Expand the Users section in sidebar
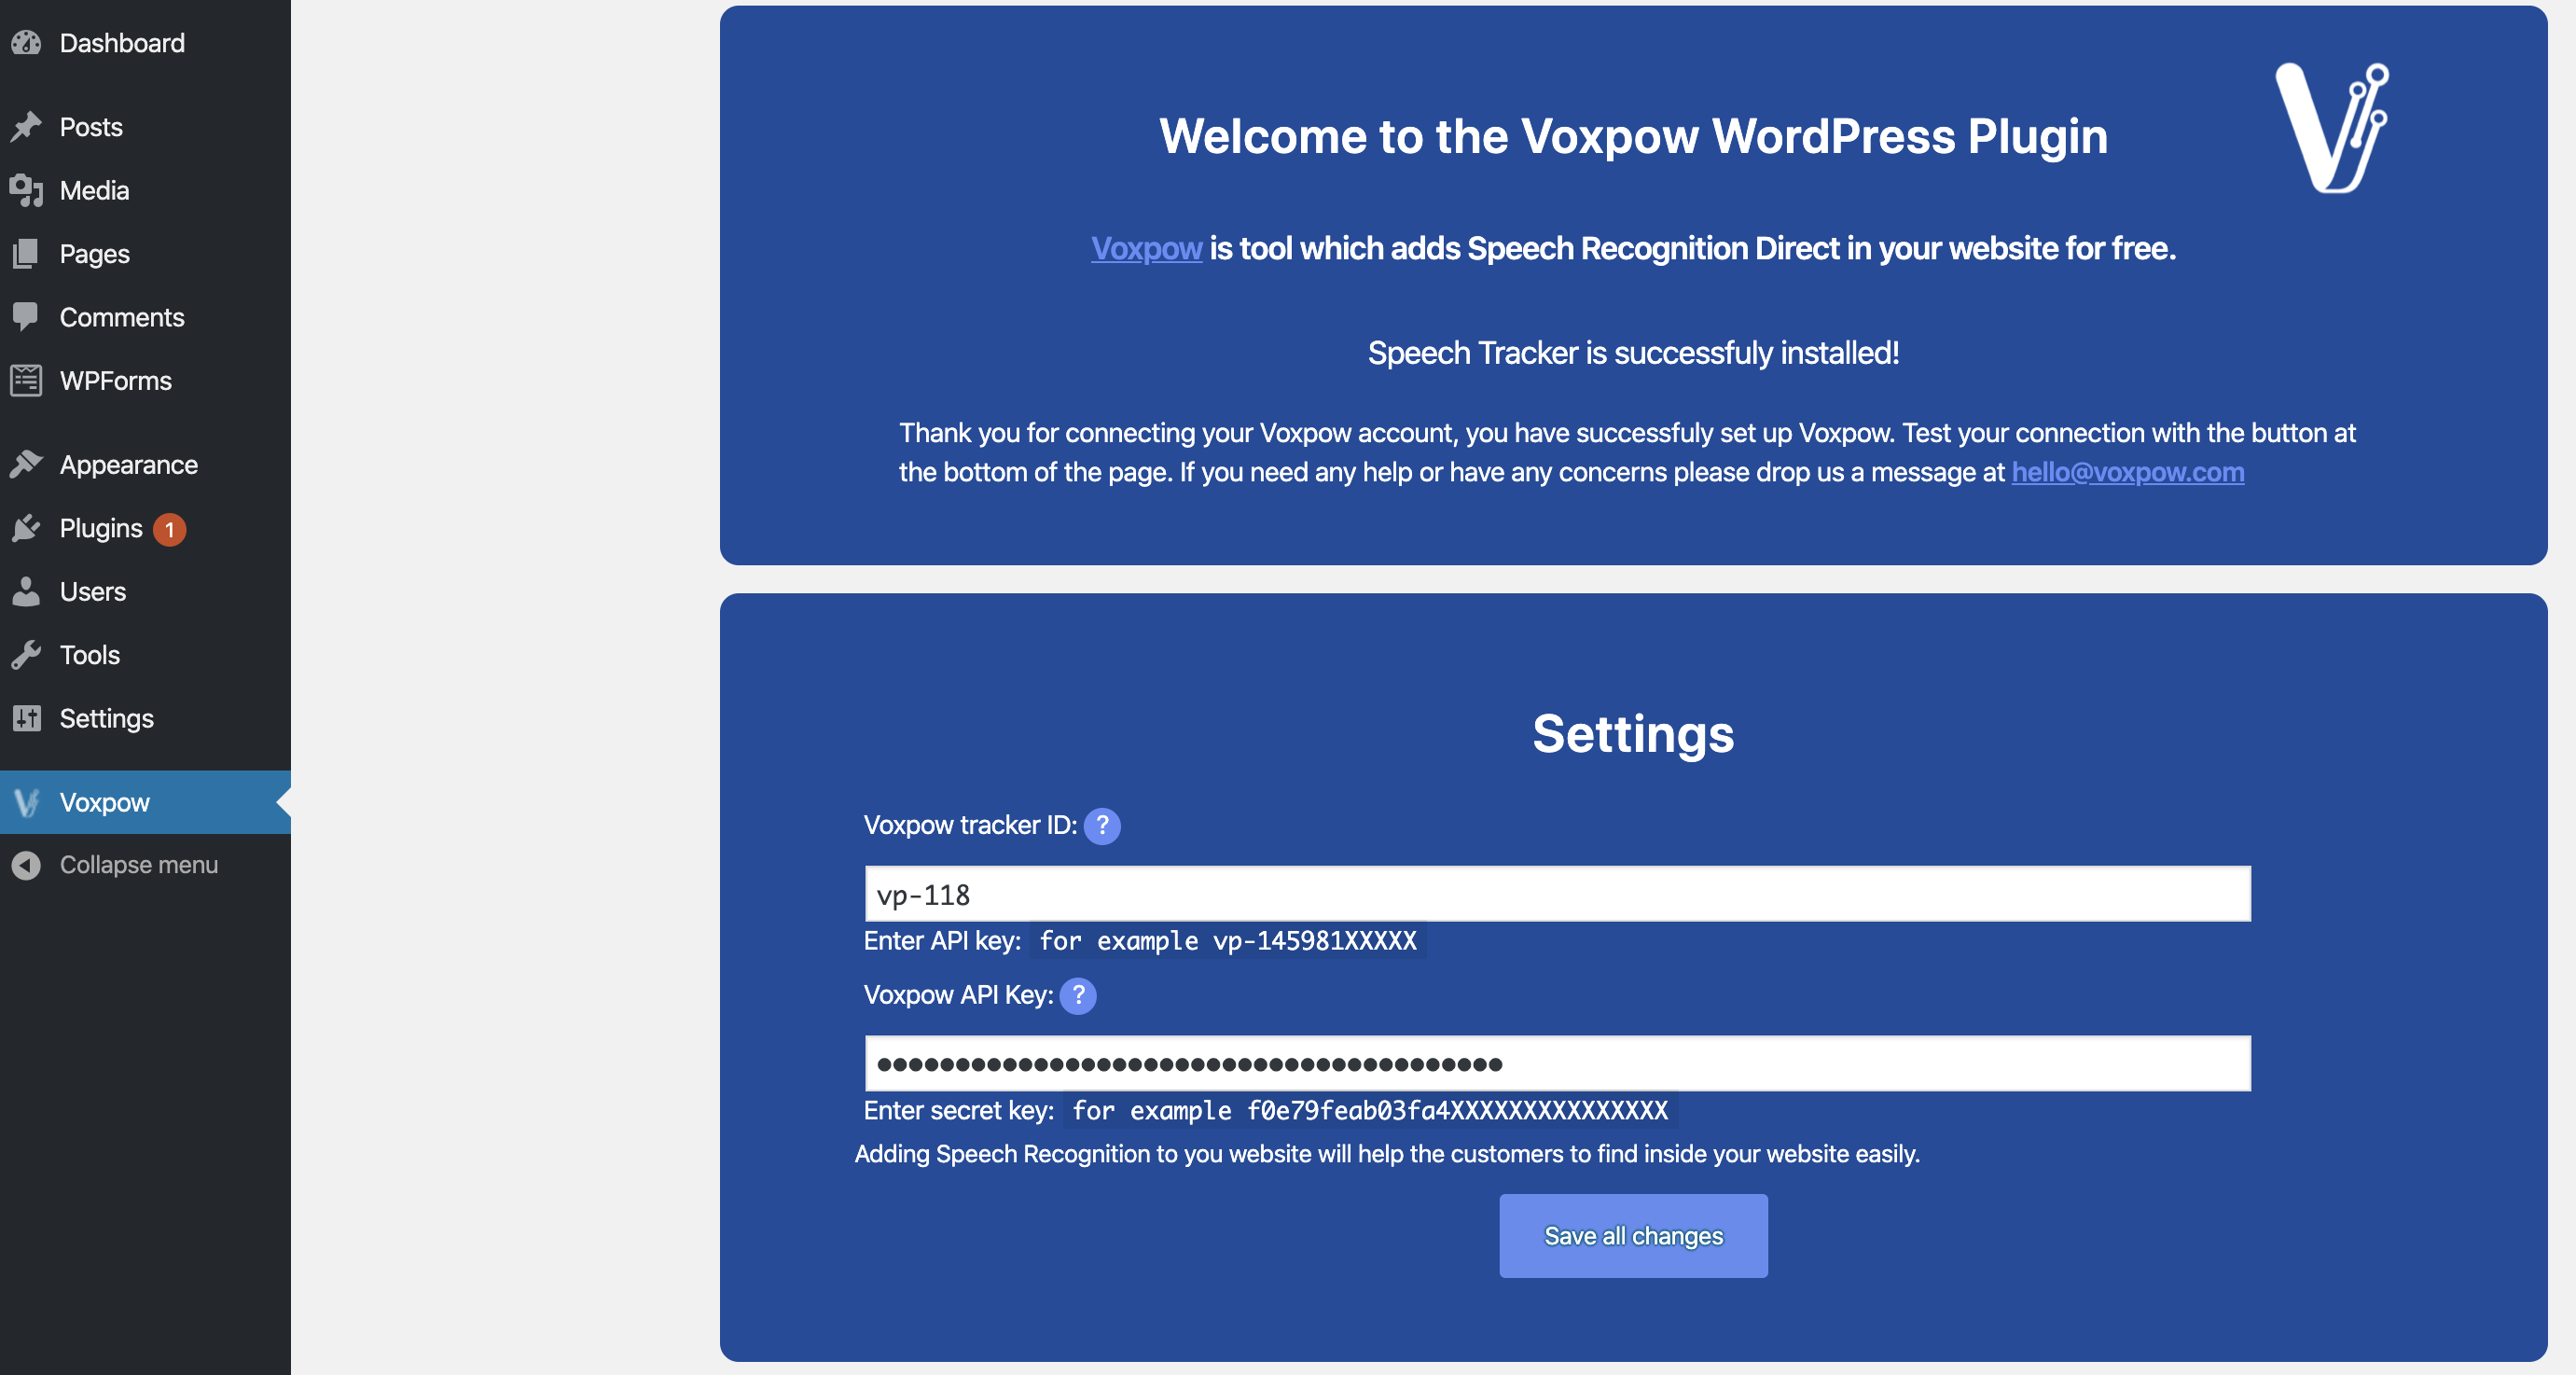 point(92,590)
